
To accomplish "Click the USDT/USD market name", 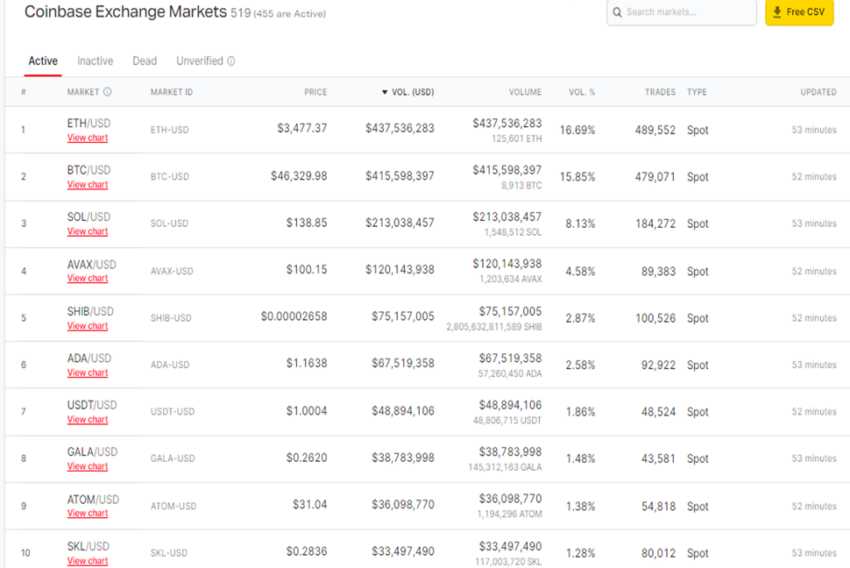I will pos(92,405).
